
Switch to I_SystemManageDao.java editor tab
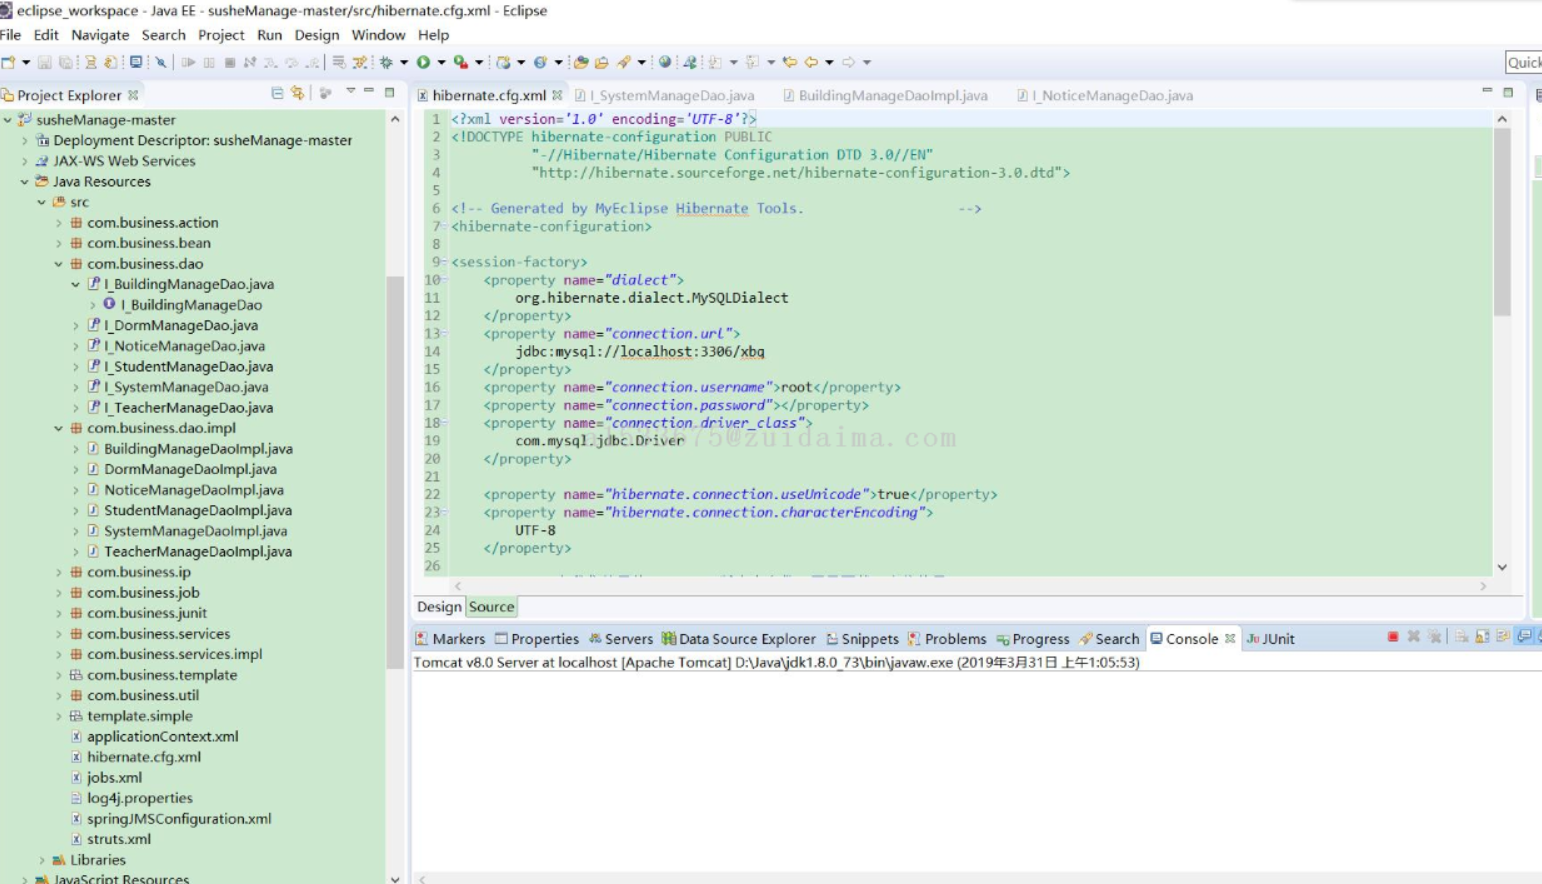coord(664,95)
